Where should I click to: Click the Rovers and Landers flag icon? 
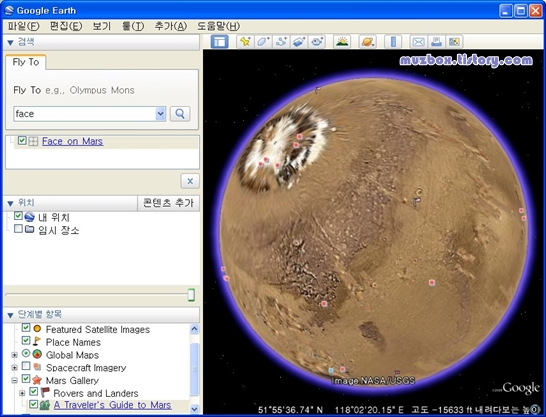(45, 393)
